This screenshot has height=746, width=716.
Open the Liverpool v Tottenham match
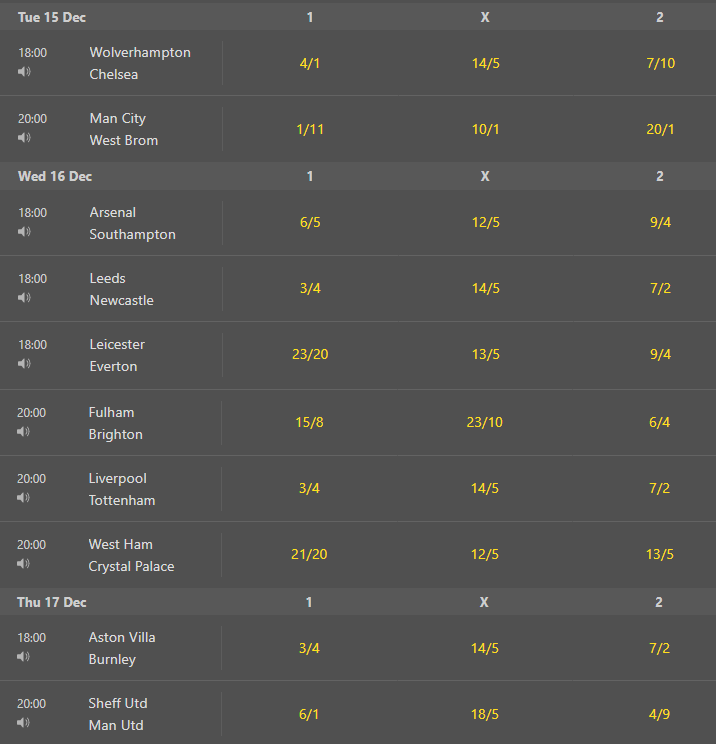coord(122,489)
